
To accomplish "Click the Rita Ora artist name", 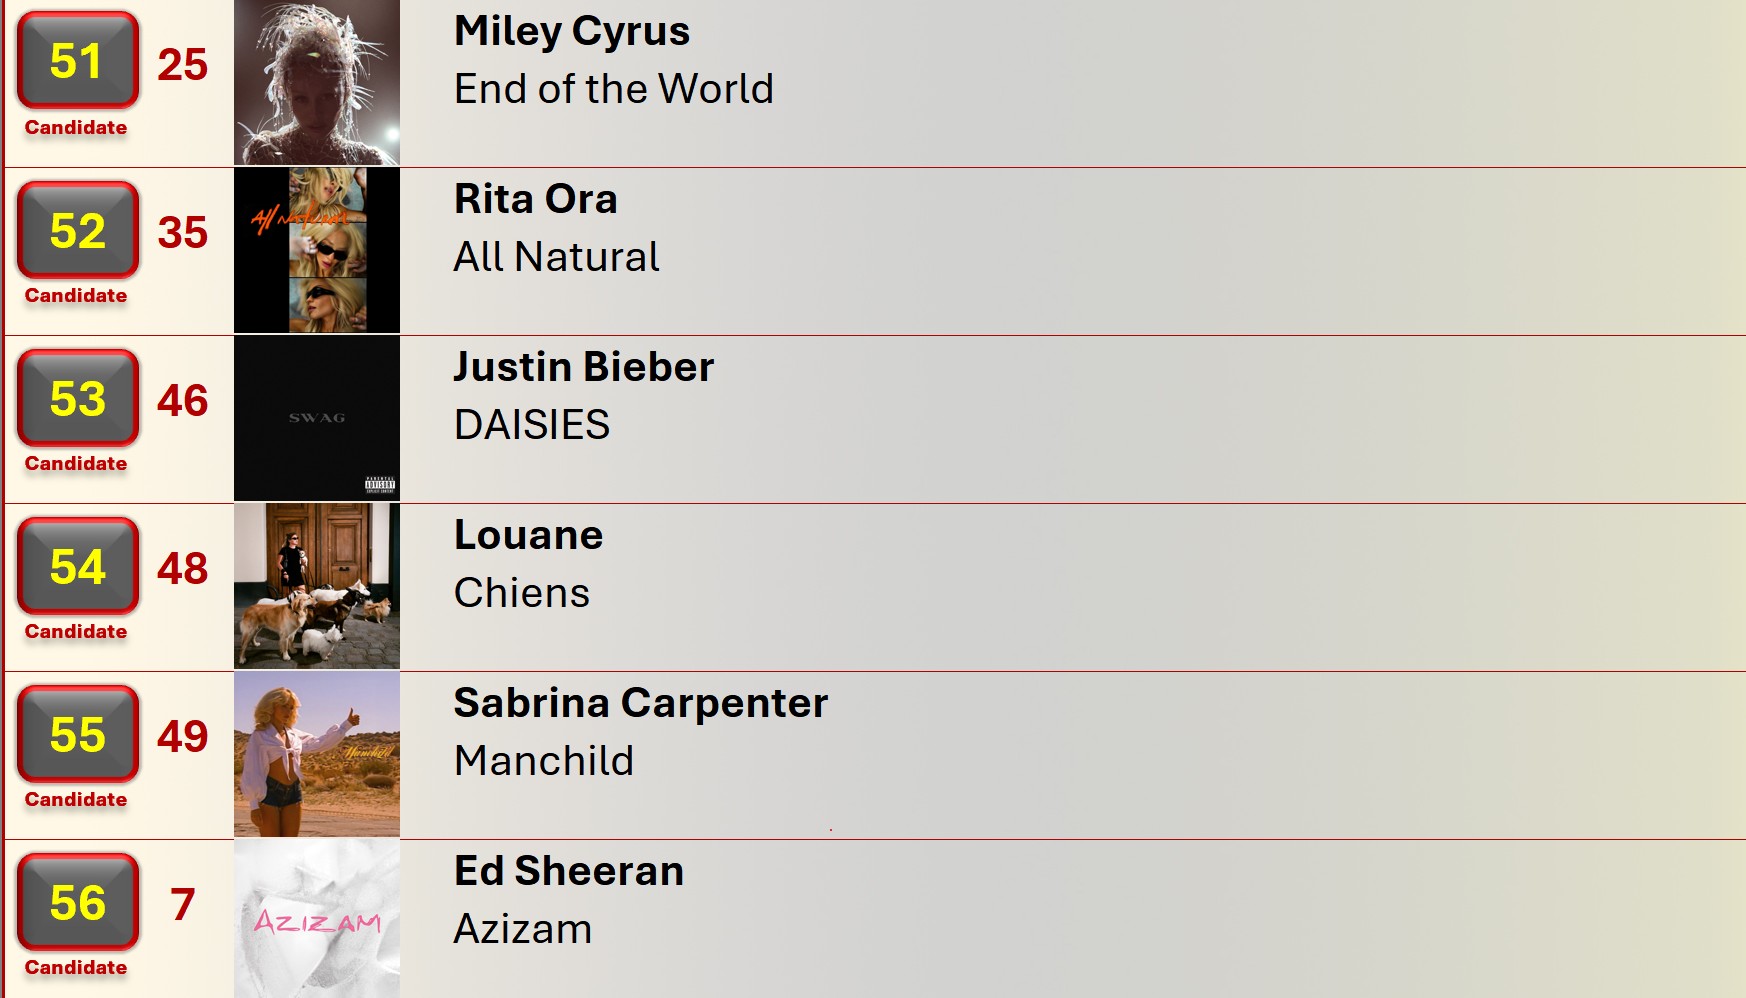I will (535, 199).
